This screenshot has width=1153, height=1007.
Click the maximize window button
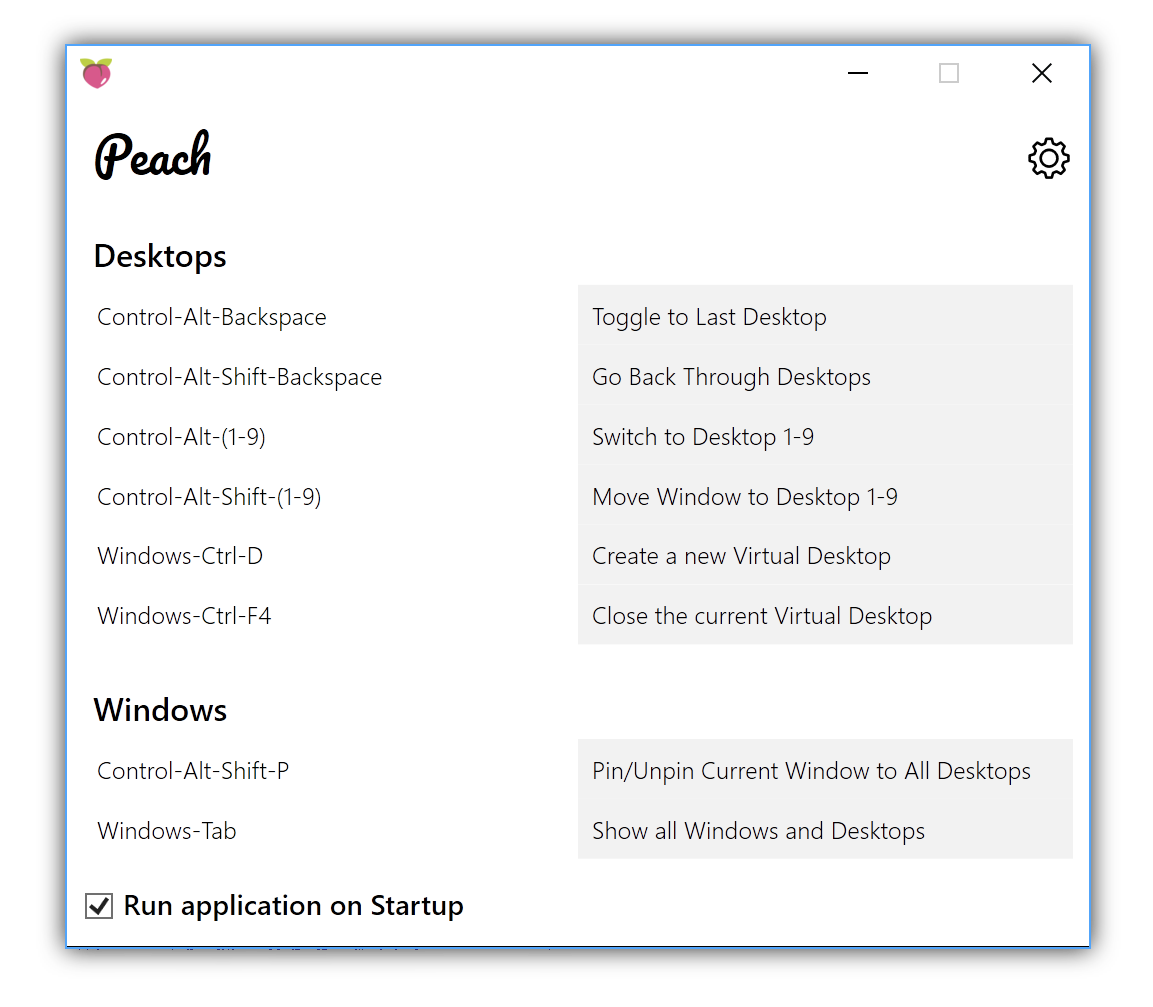(x=949, y=73)
